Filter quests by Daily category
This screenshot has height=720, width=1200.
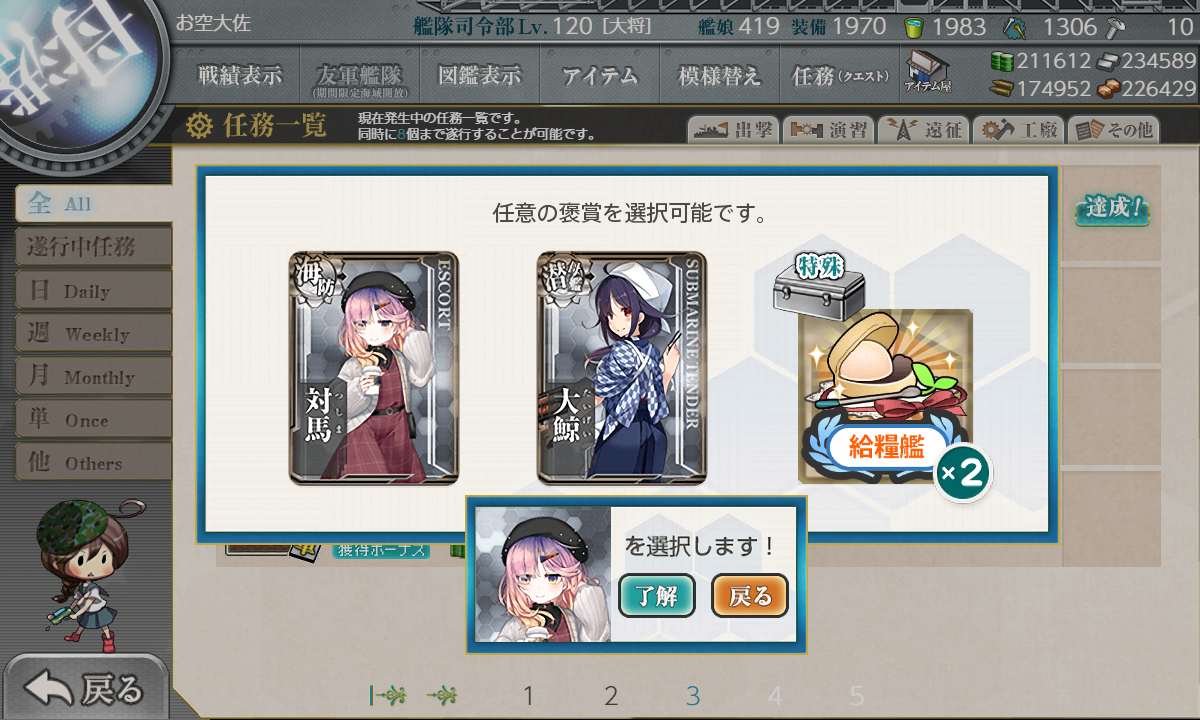coord(93,291)
